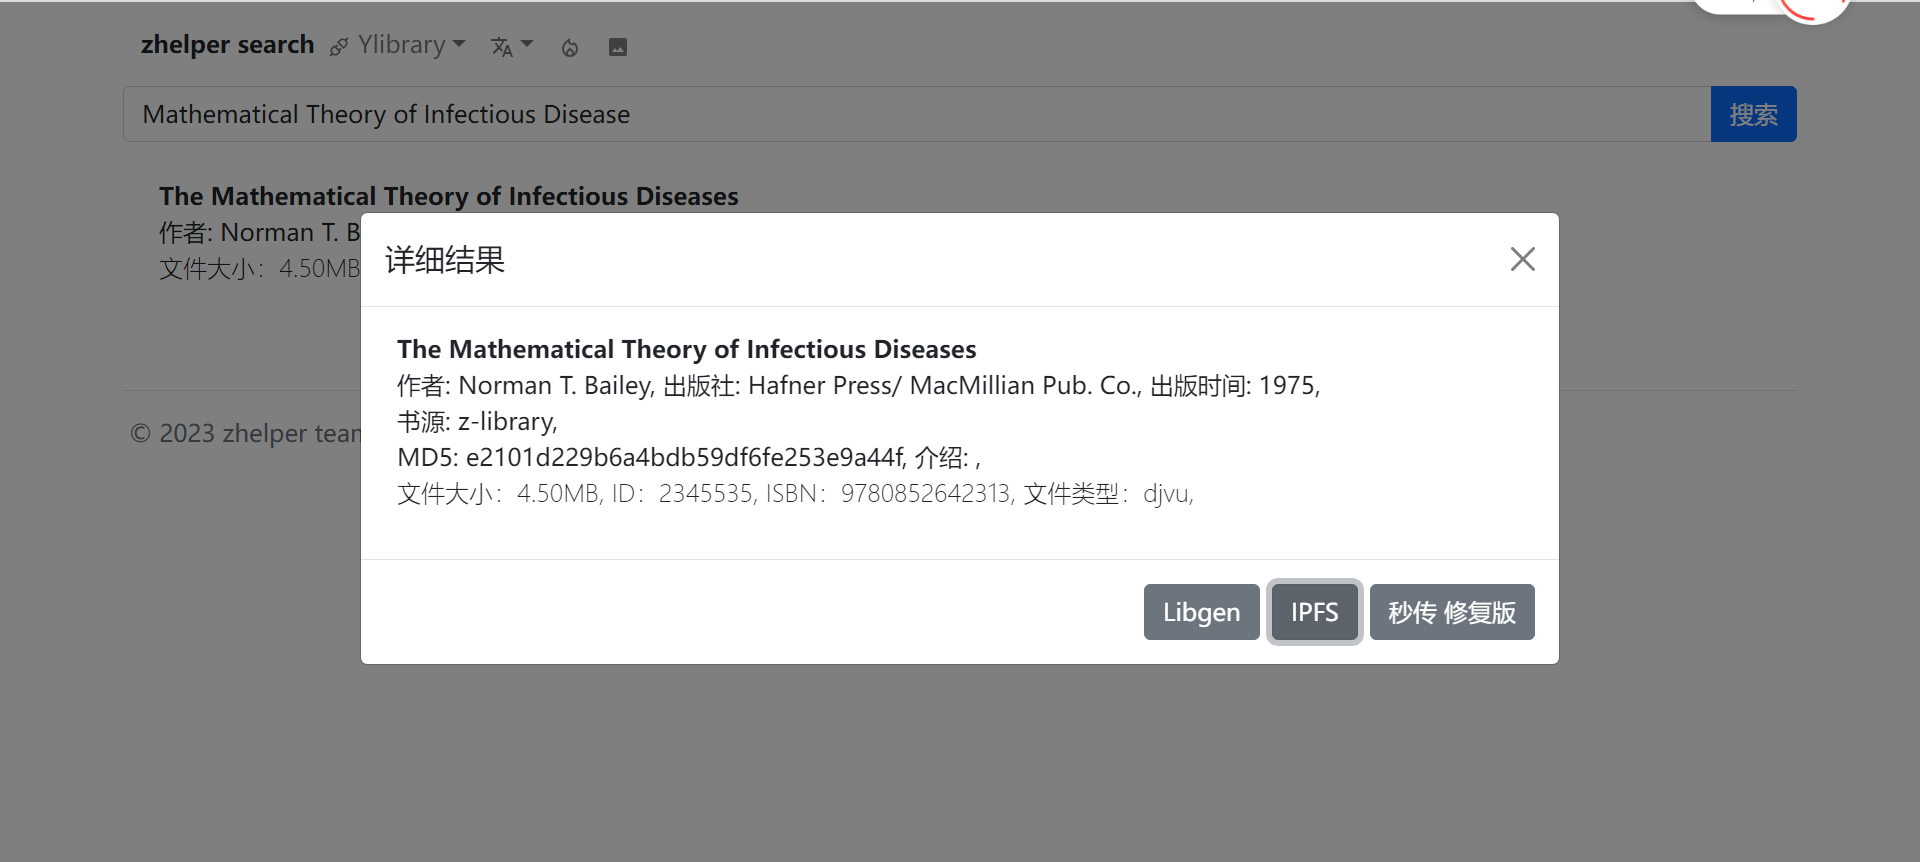
Task: Click the bold book title inside dialog
Action: coord(686,349)
